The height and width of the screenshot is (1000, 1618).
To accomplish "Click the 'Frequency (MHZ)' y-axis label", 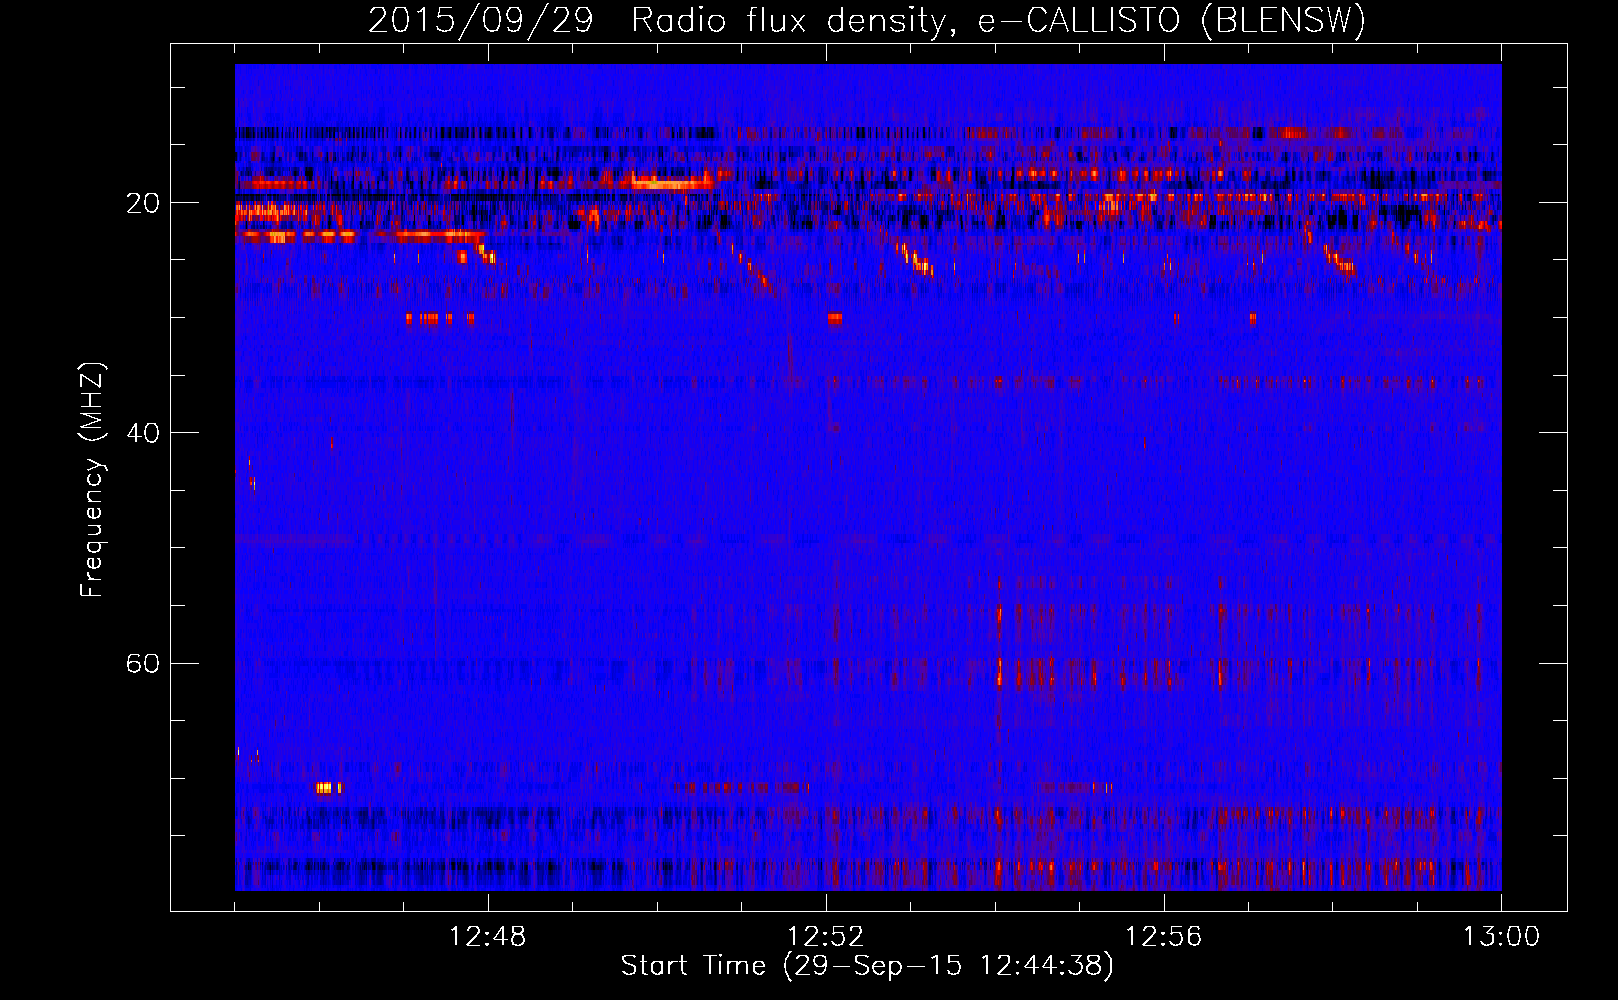I will [x=92, y=480].
